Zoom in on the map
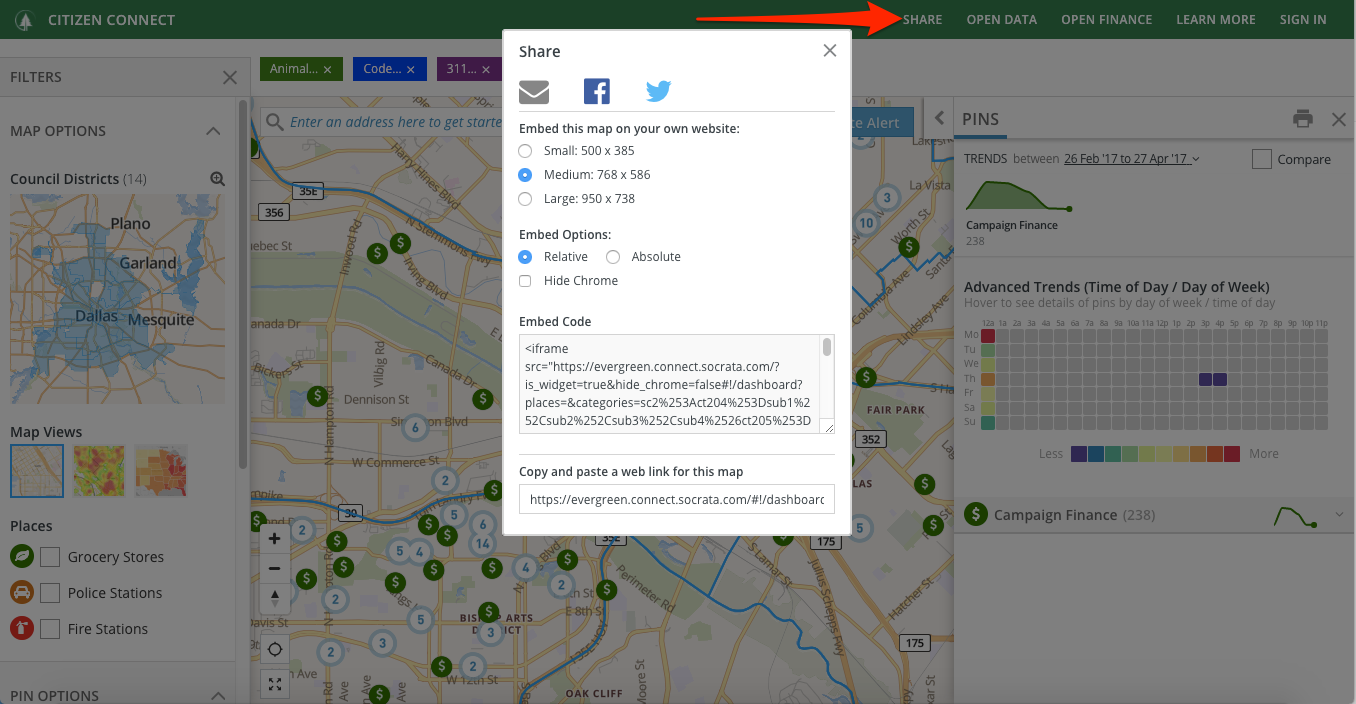 point(275,538)
